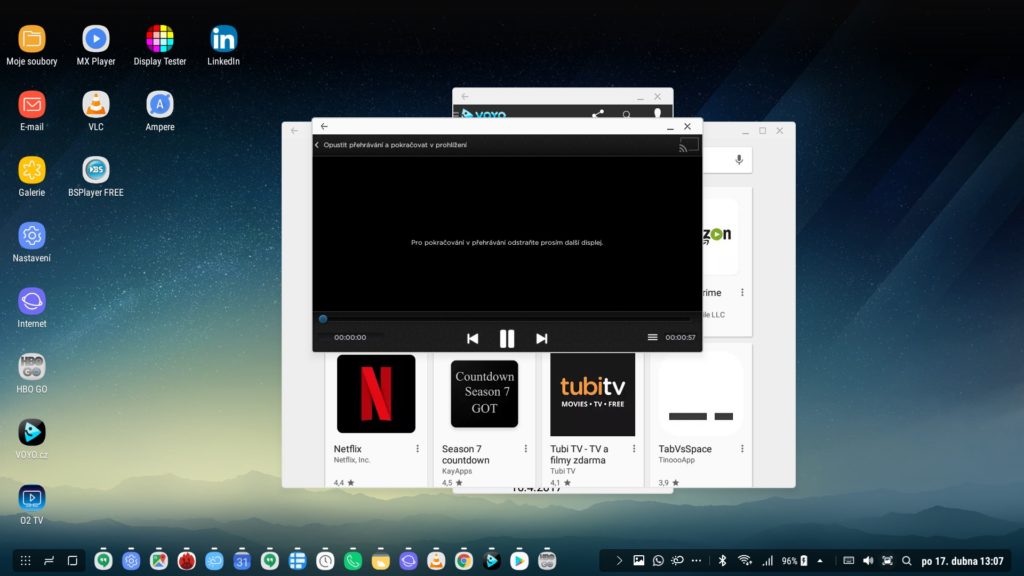Click the video seek bar handle

pyautogui.click(x=323, y=319)
